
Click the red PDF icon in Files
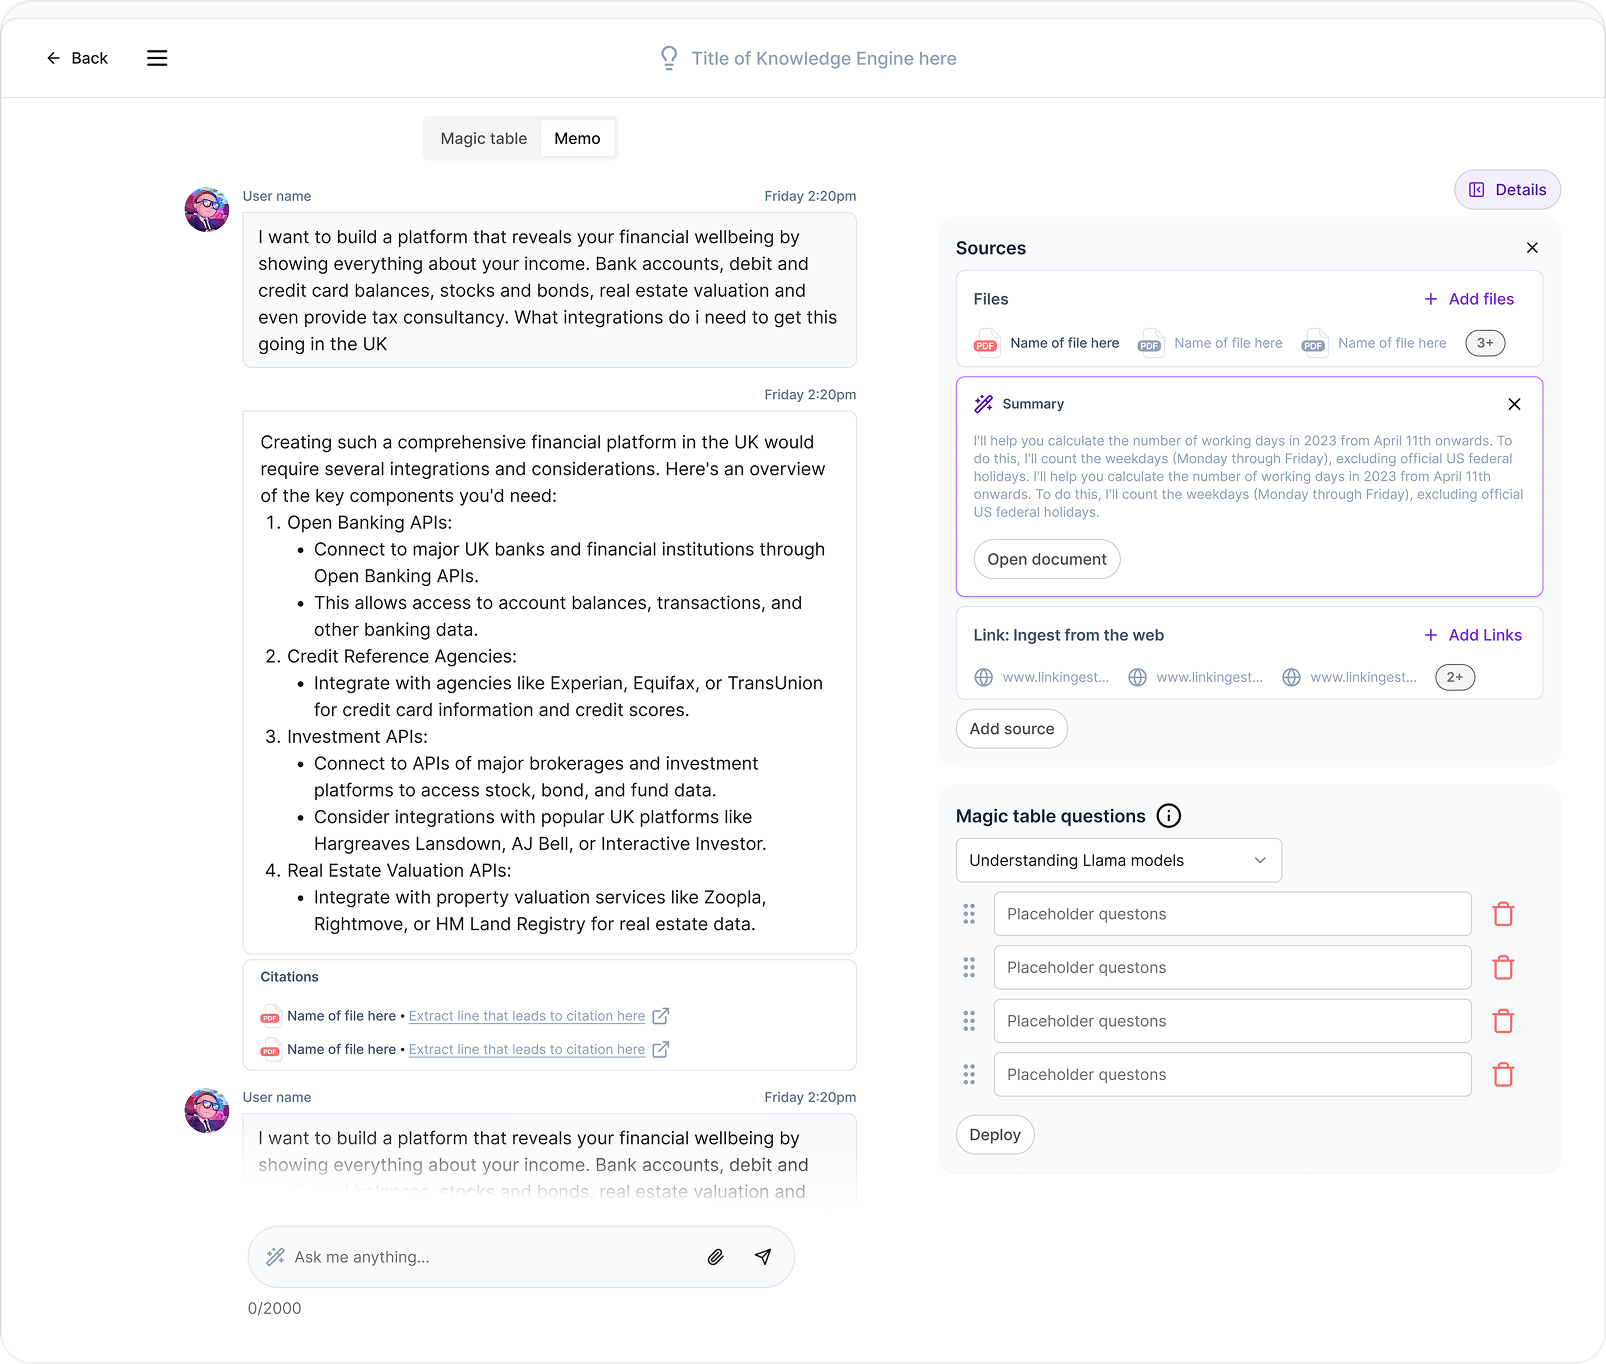point(986,343)
